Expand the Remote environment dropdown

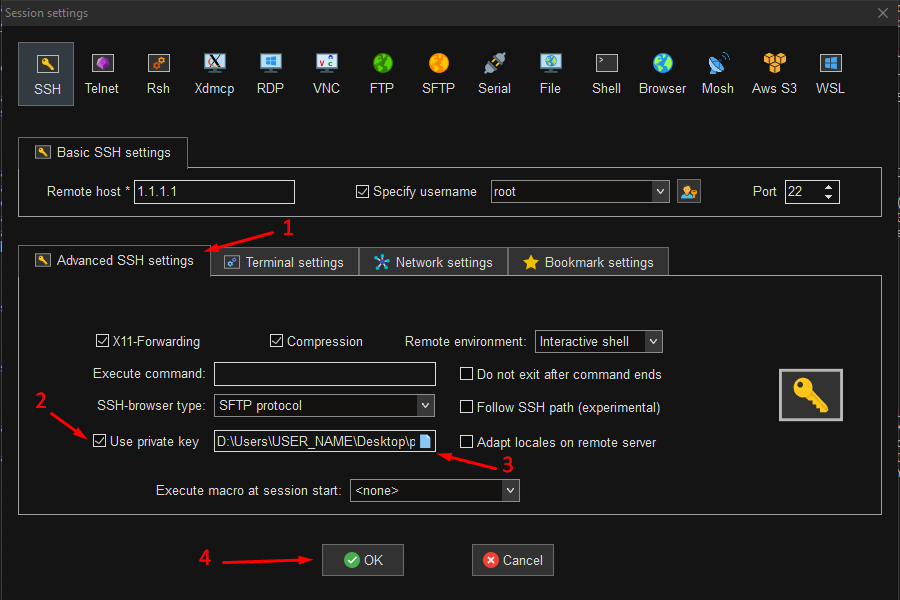(653, 341)
